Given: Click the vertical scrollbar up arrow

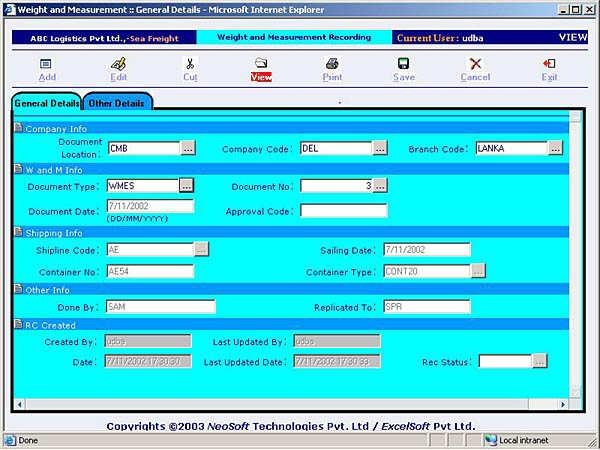Looking at the screenshot, I should (x=576, y=116).
